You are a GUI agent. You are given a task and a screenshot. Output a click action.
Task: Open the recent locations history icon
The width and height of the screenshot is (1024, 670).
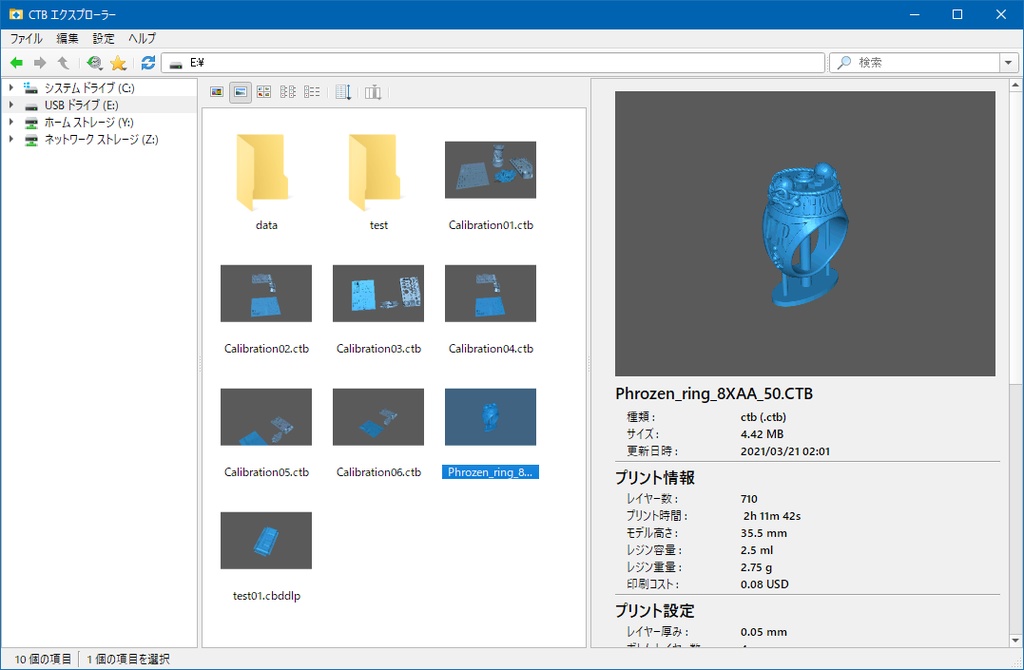(x=95, y=63)
